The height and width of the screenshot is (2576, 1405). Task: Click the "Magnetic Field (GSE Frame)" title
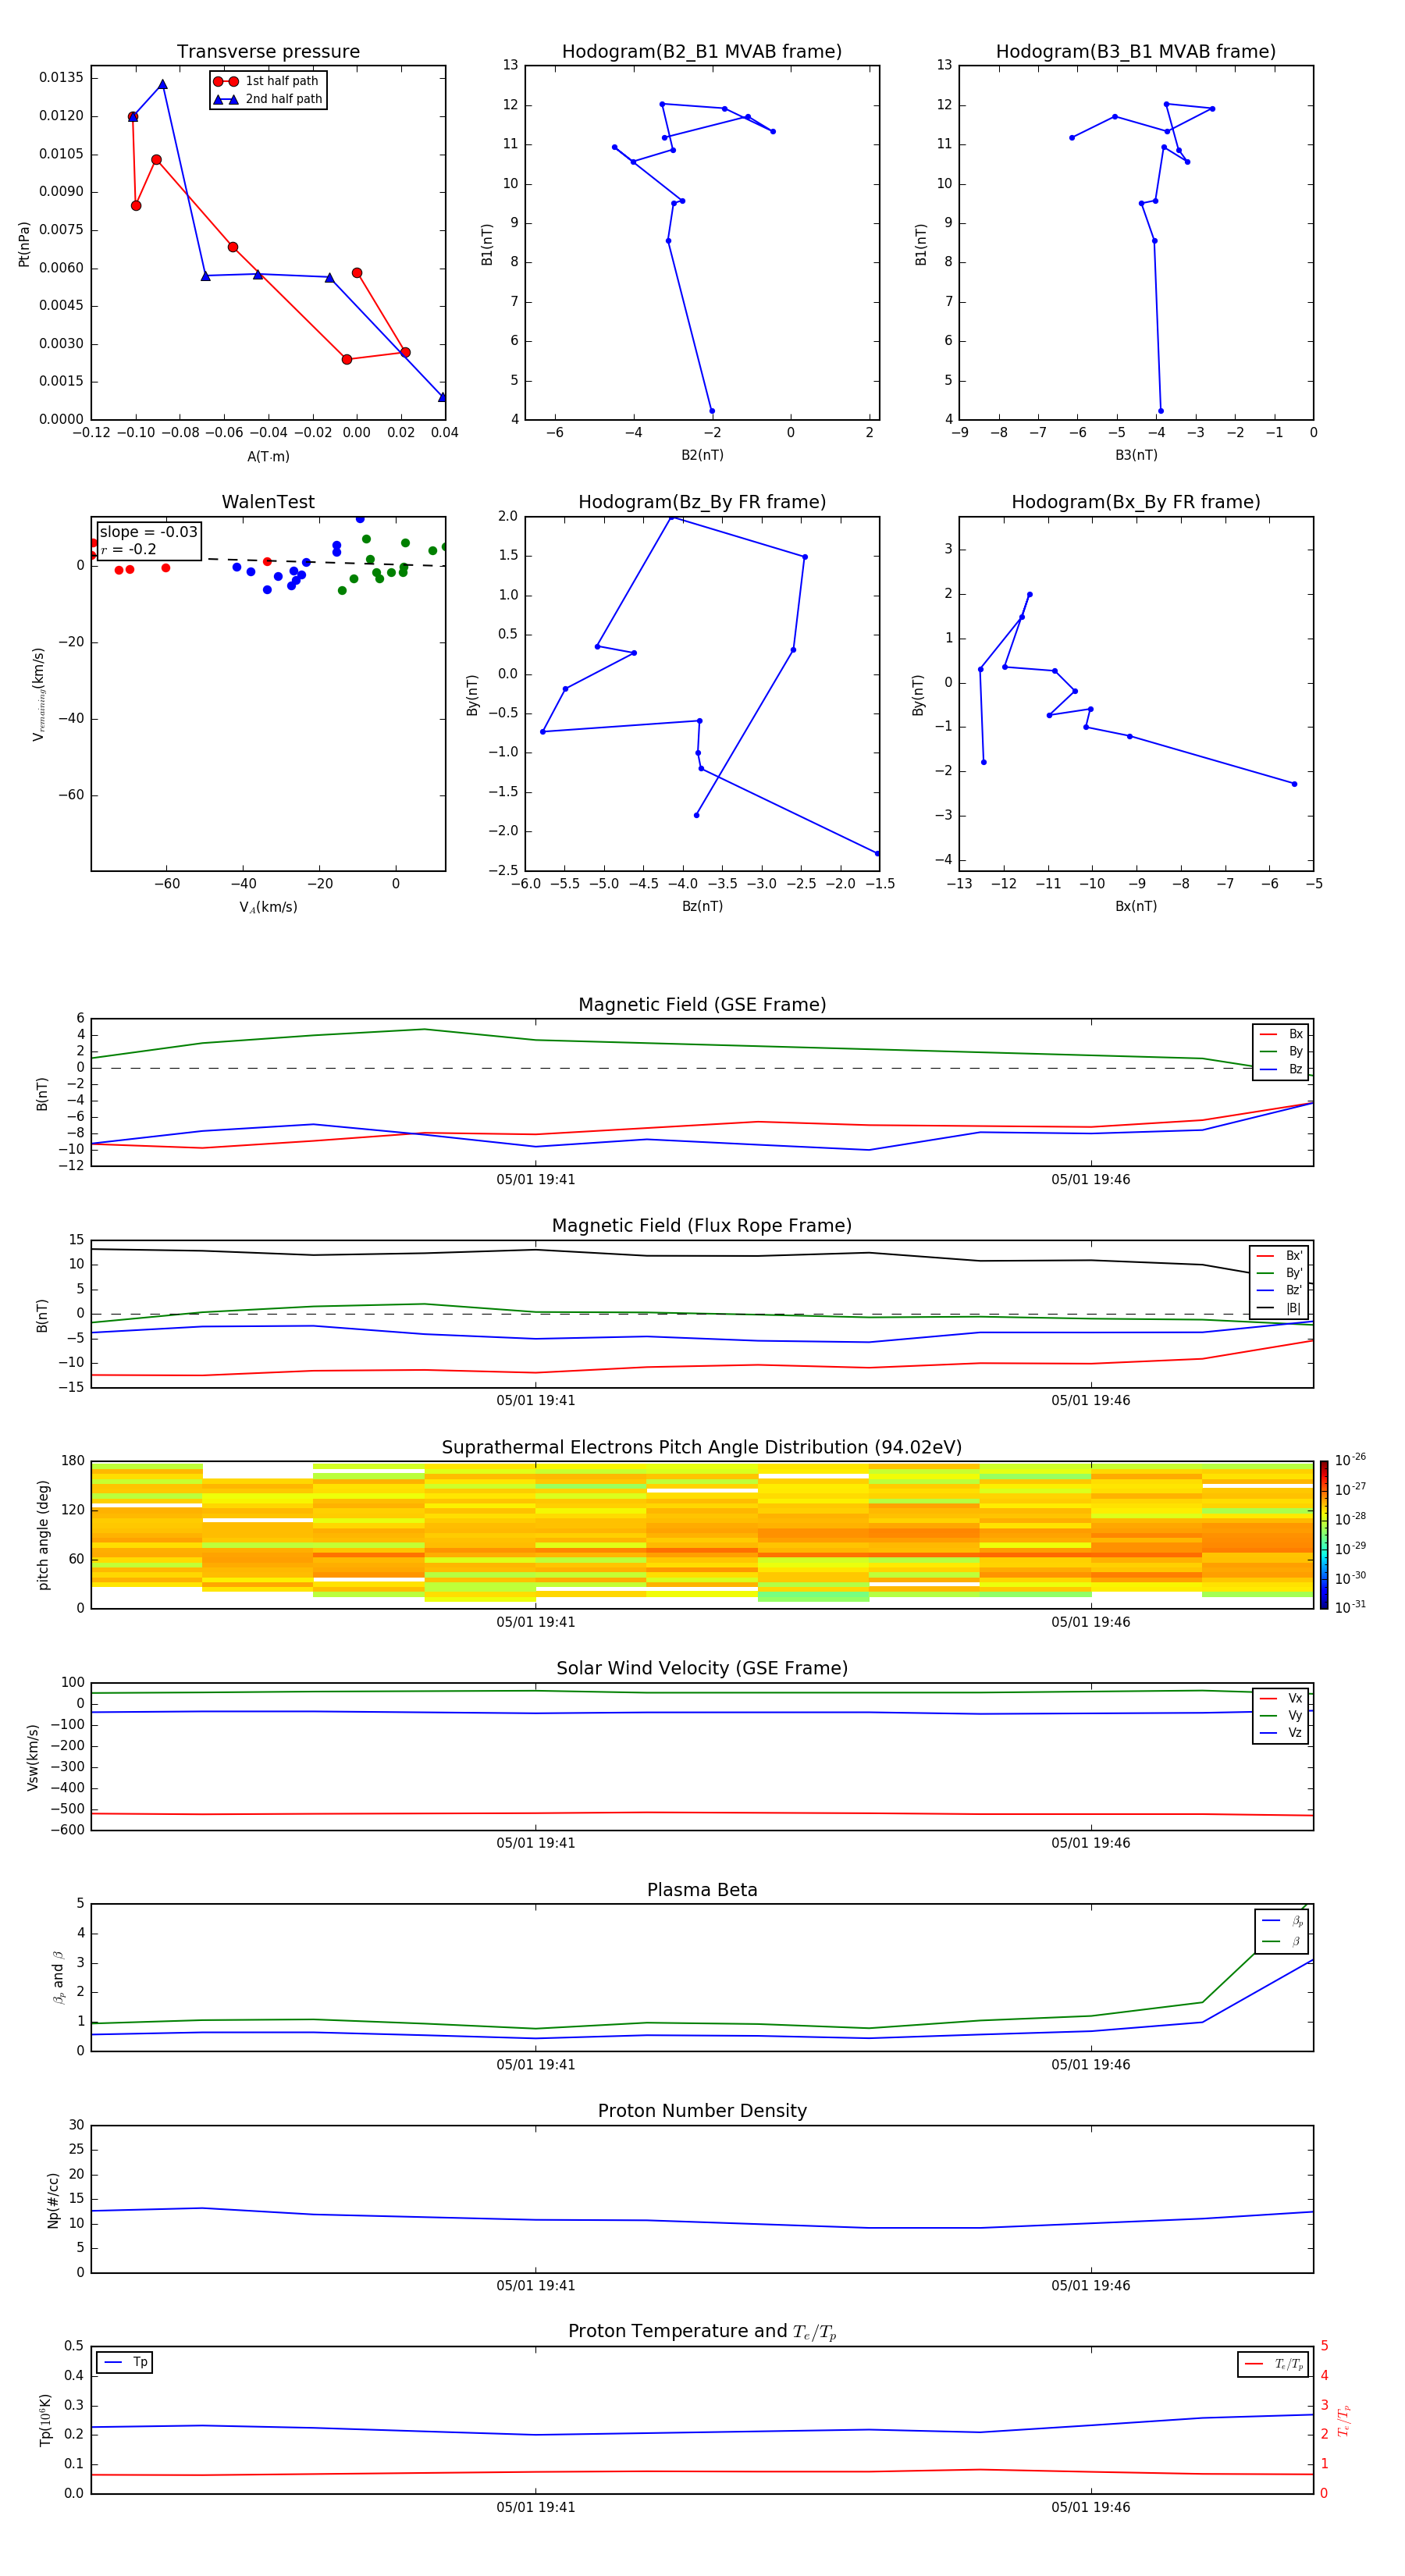pyautogui.click(x=702, y=1005)
